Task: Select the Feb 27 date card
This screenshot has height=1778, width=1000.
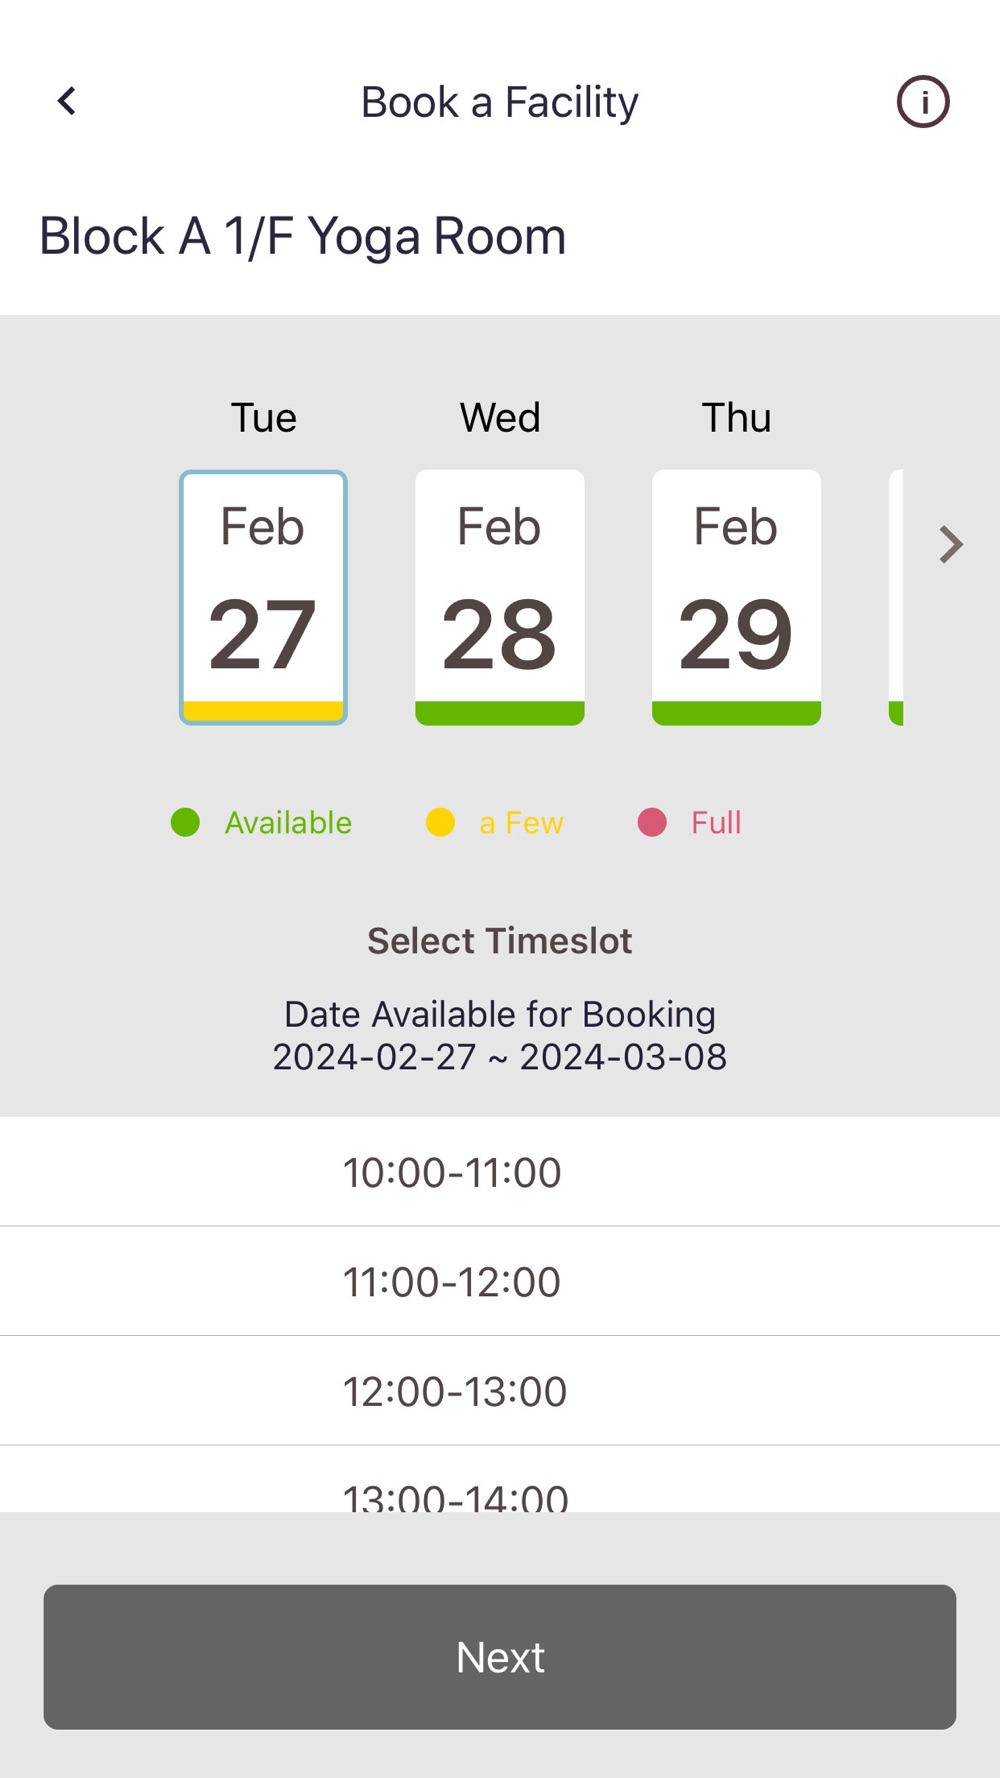Action: click(263, 595)
